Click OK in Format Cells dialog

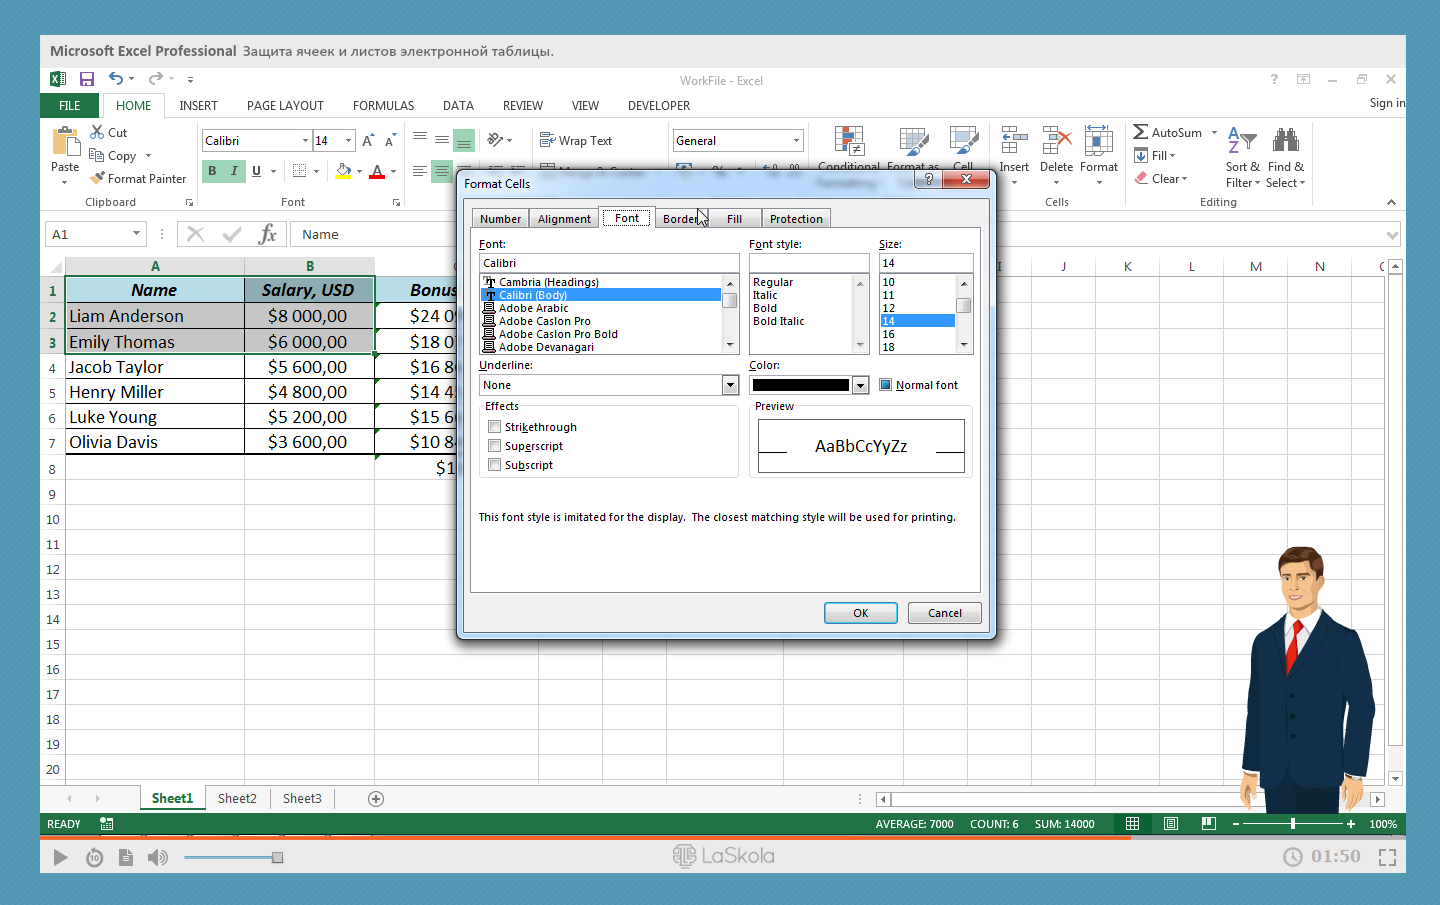(860, 613)
